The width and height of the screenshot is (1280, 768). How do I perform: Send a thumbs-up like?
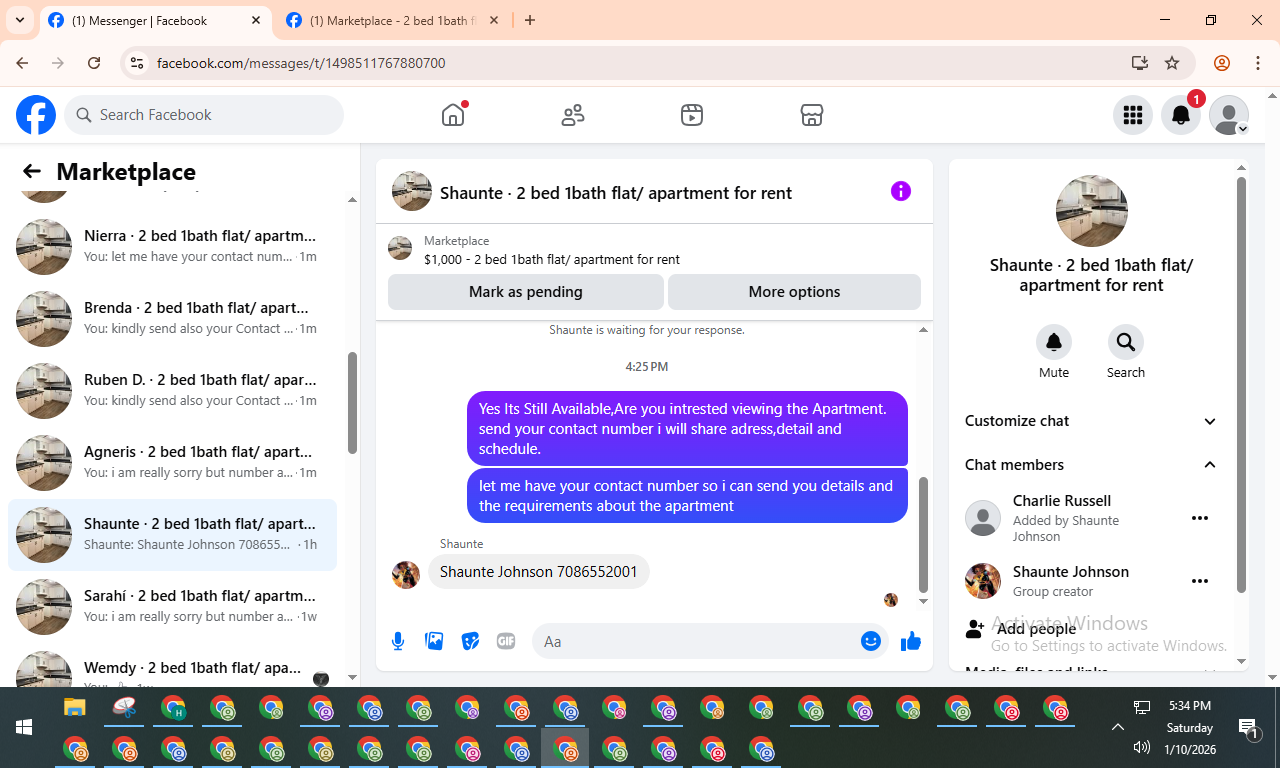coord(911,641)
